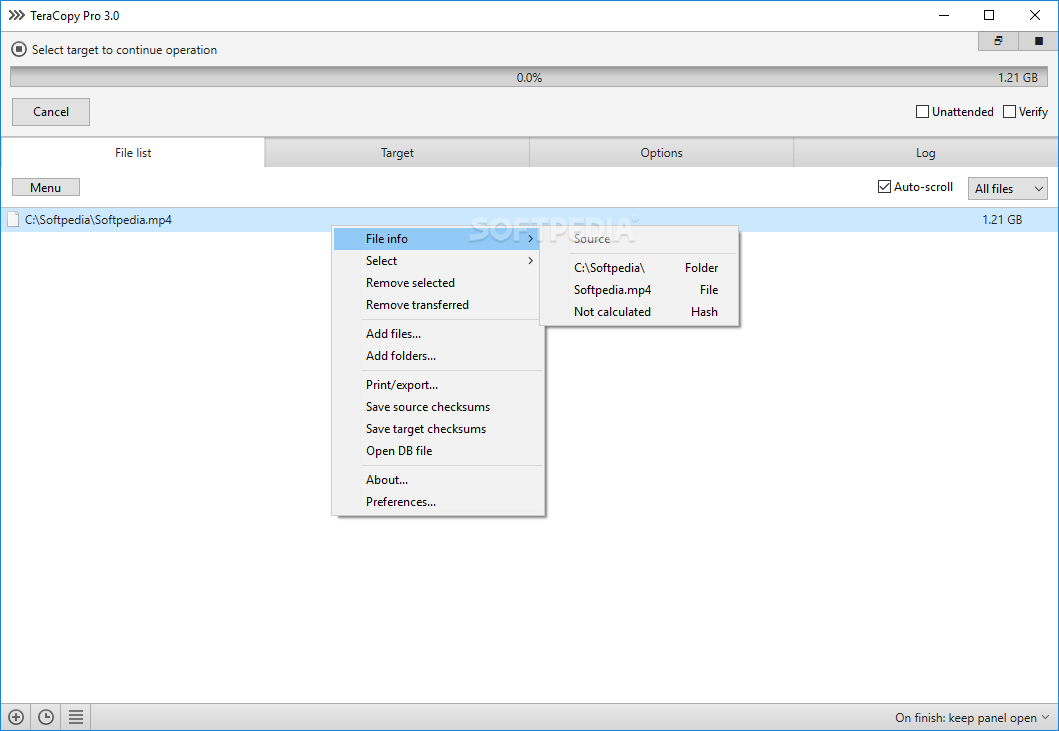
Task: Click the list lines icon in the bottom bar
Action: coord(76,717)
